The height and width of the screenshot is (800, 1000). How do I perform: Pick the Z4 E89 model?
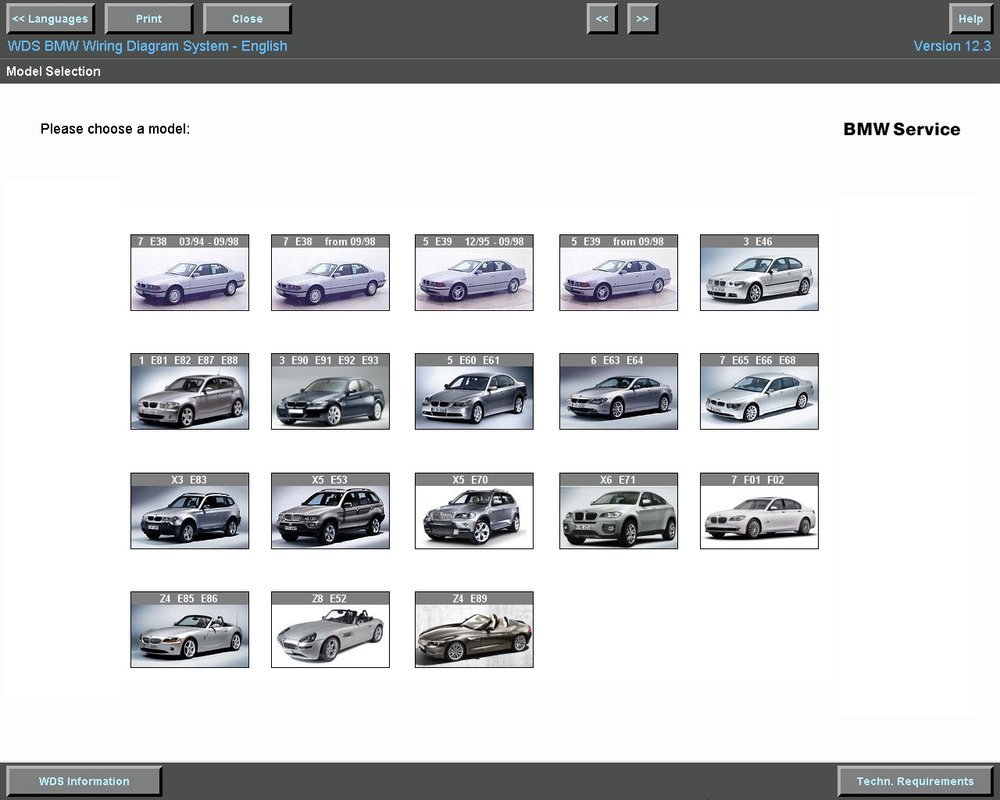point(474,630)
